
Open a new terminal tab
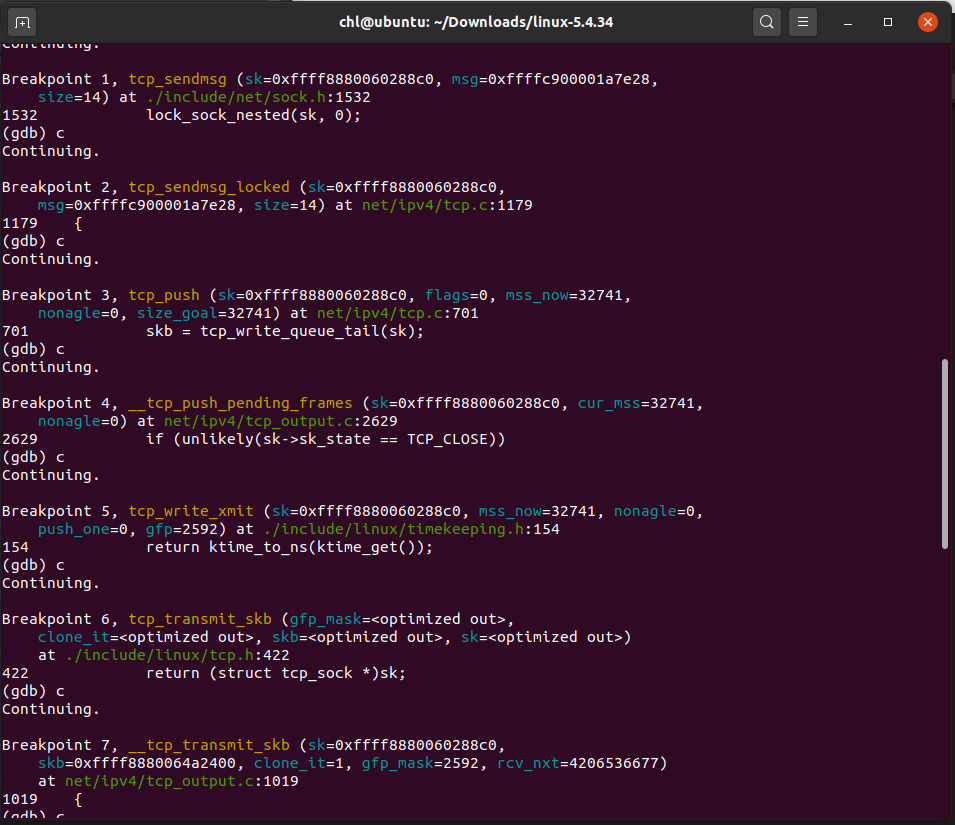(23, 23)
